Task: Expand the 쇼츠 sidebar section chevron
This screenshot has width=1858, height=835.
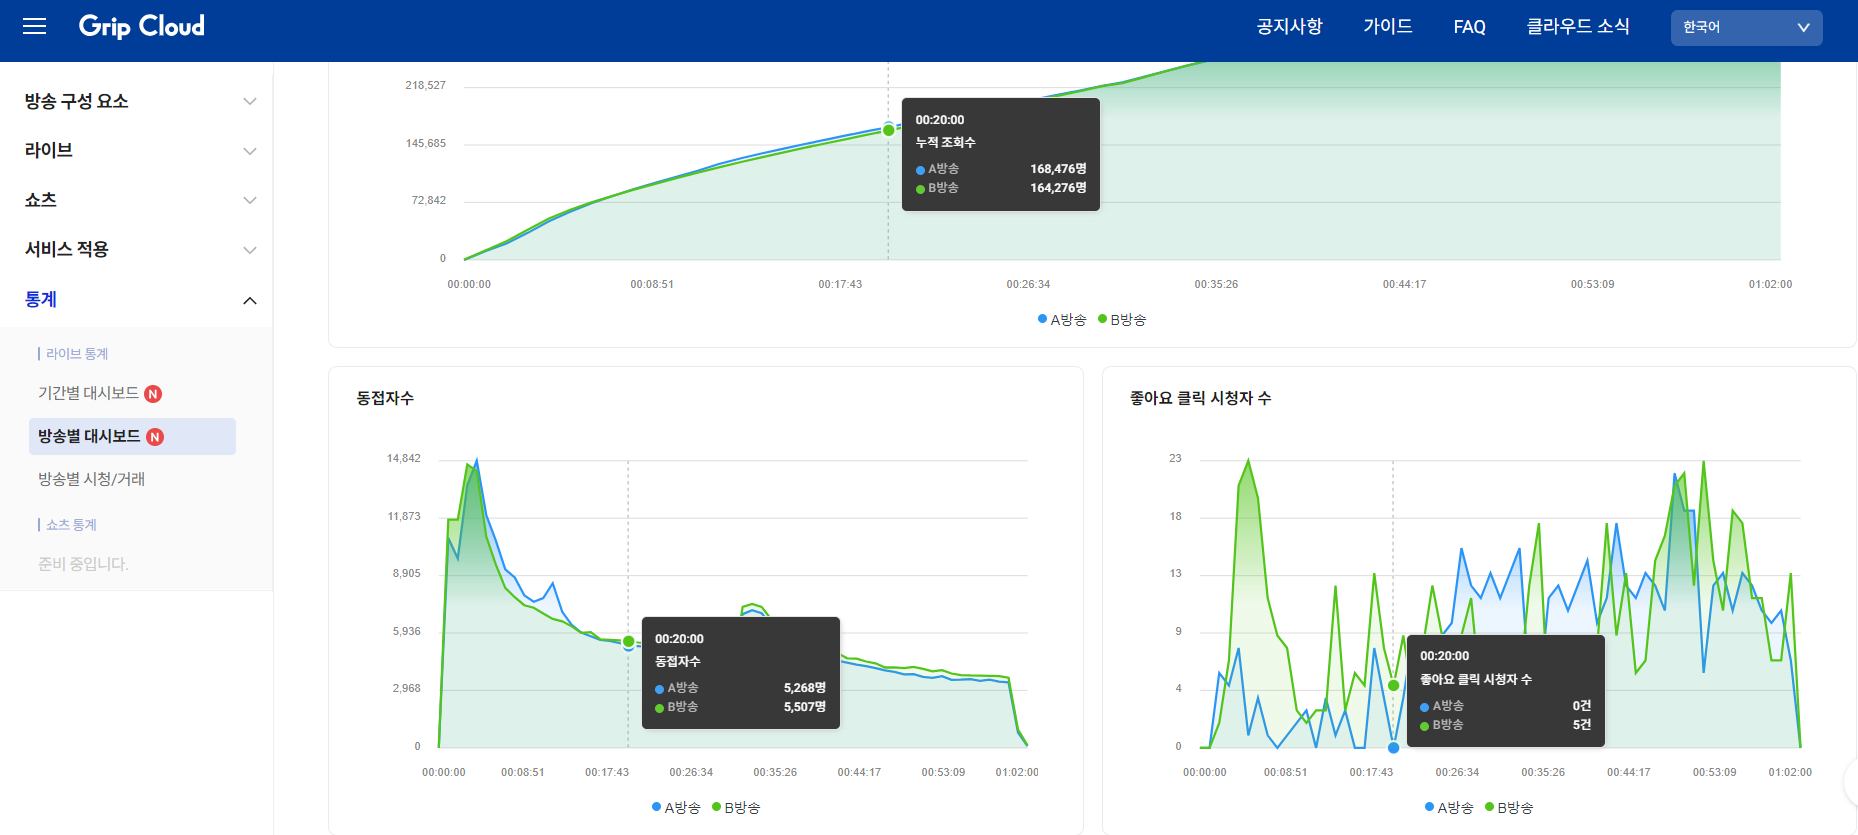Action: [x=250, y=200]
